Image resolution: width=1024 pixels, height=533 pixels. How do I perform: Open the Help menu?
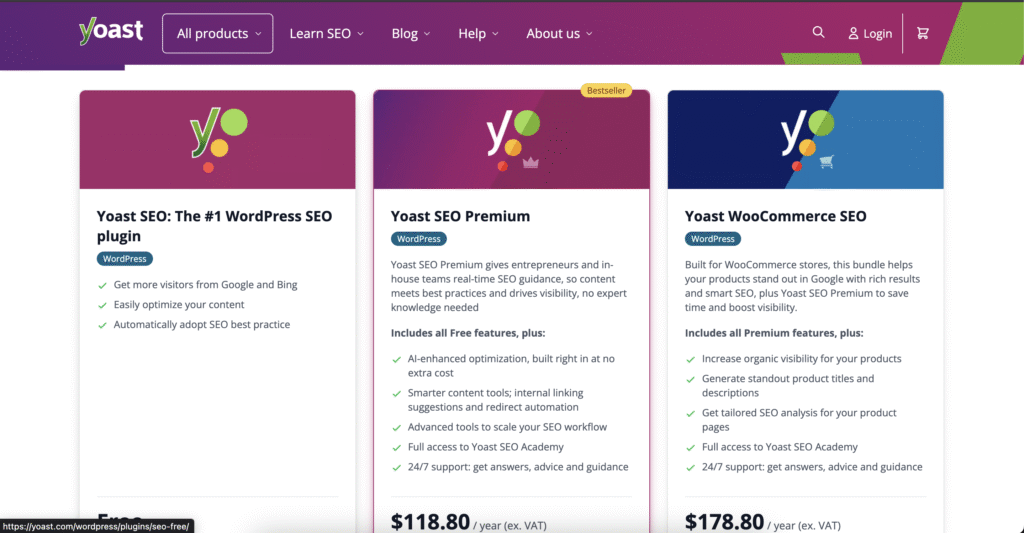click(478, 33)
